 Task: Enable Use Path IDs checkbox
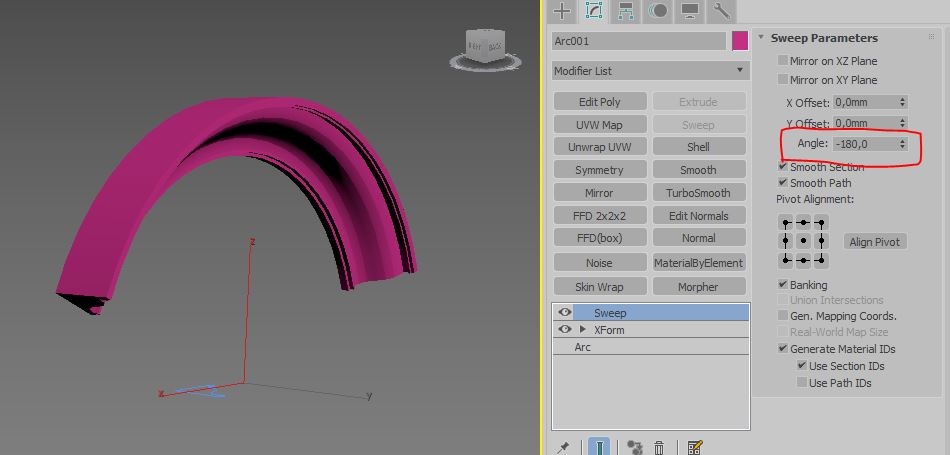point(802,383)
